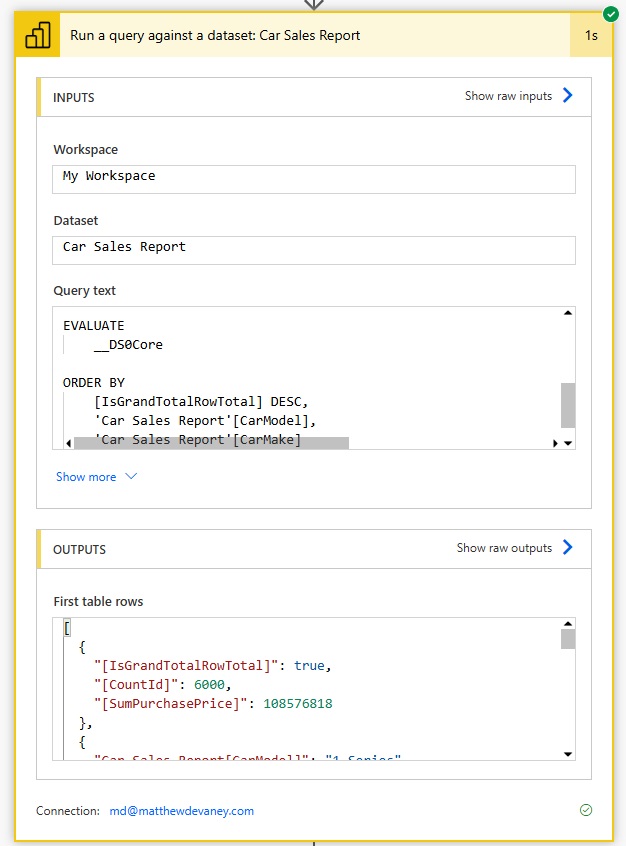Click outputs box scroll down arrow
Screen dimensions: 626x846
click(x=568, y=754)
